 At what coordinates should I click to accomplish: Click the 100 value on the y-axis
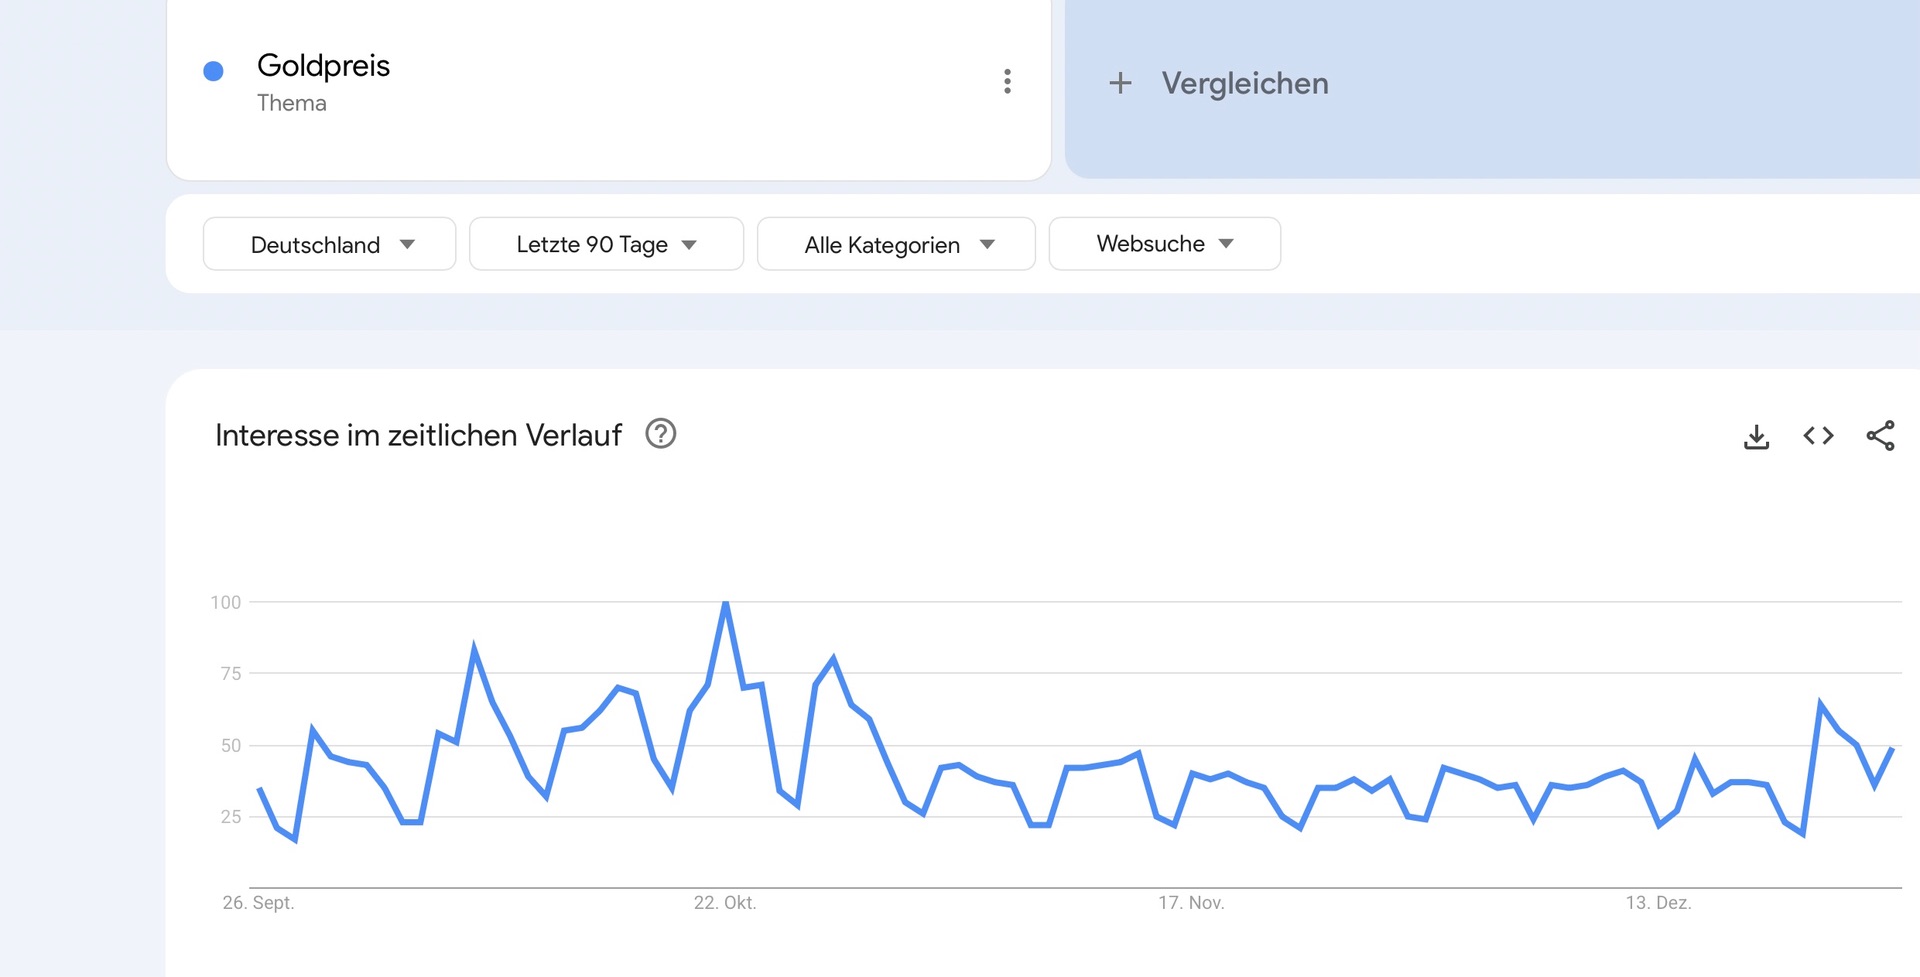click(226, 602)
